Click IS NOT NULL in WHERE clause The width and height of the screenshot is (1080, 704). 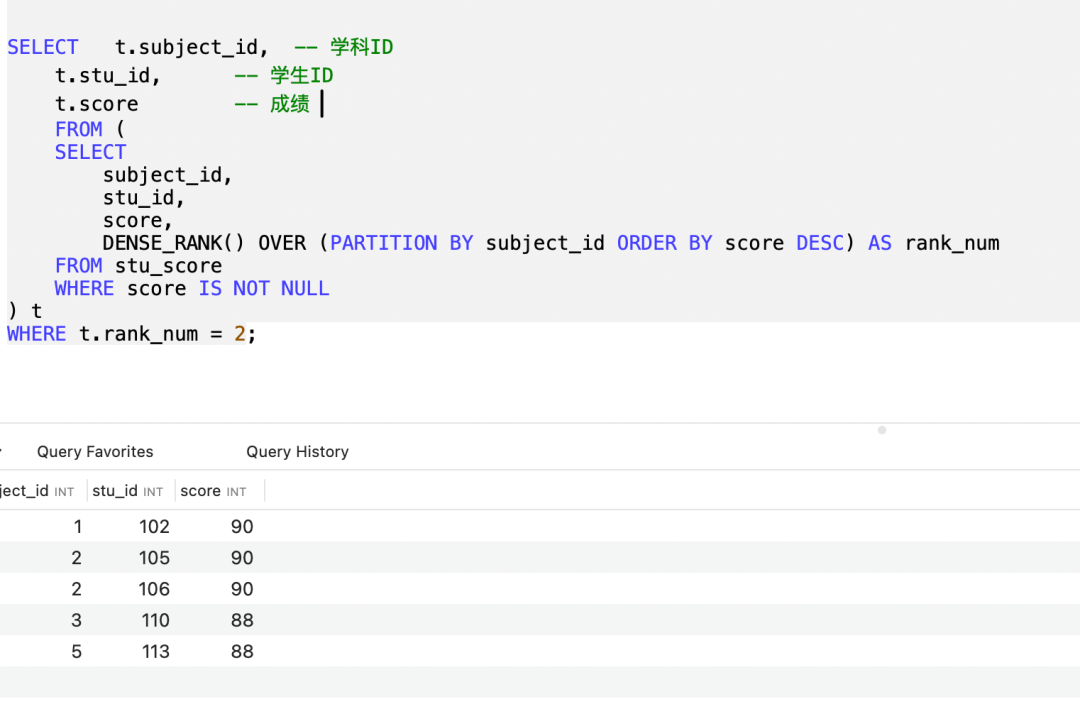click(264, 289)
